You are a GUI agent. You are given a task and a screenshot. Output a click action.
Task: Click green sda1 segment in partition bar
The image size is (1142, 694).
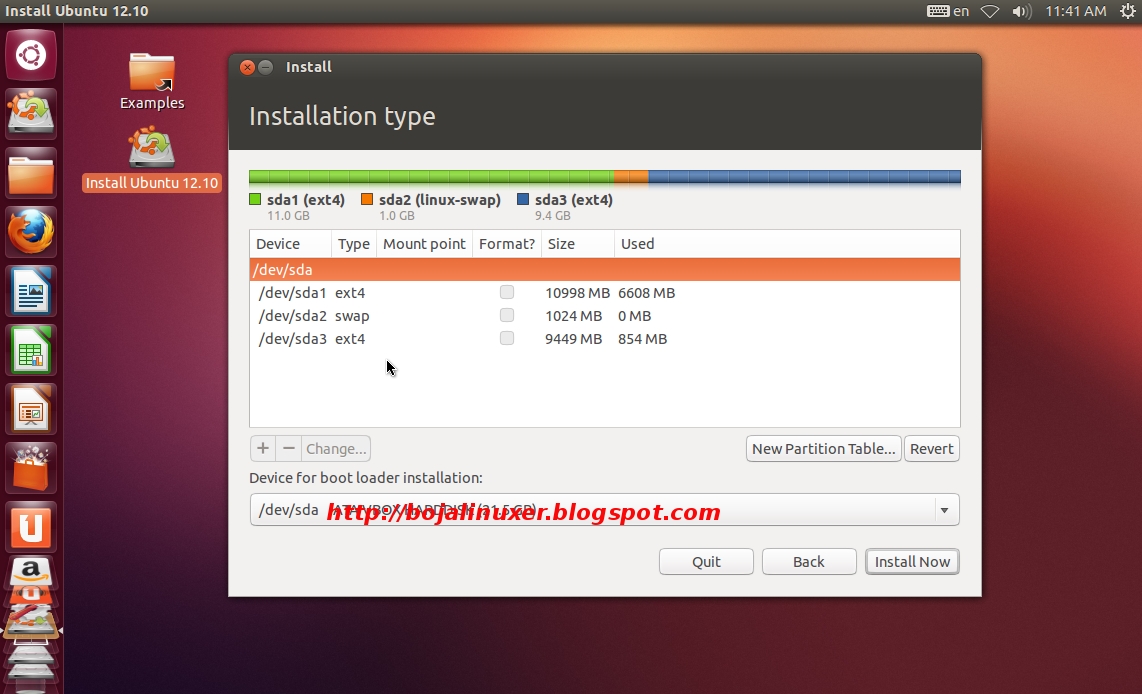[431, 176]
